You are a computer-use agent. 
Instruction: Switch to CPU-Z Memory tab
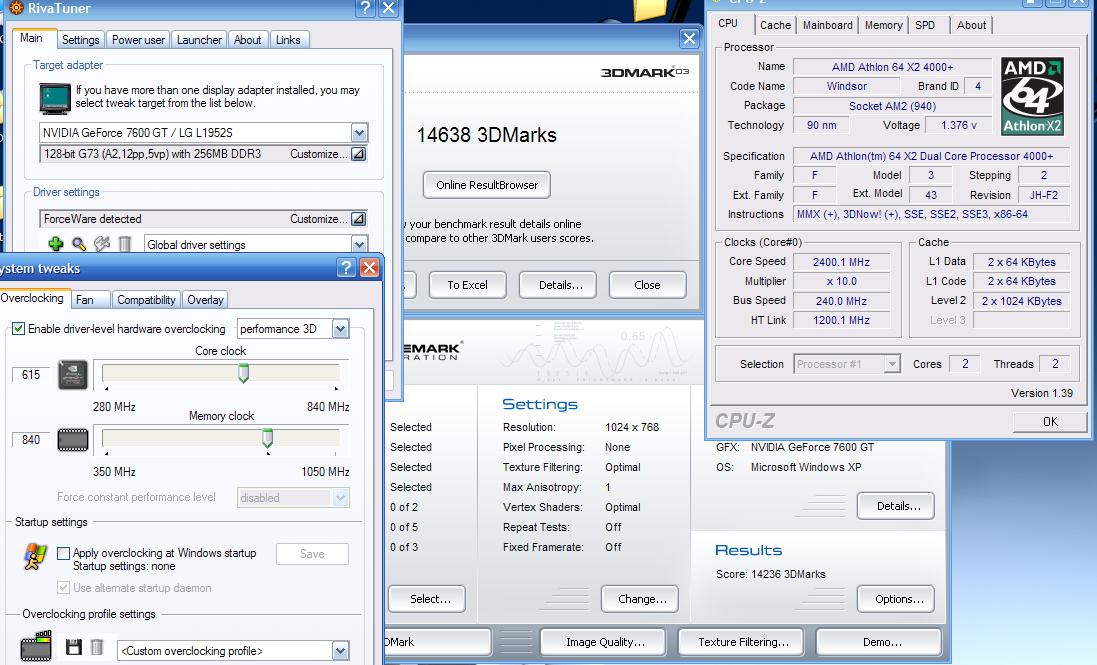coord(884,25)
